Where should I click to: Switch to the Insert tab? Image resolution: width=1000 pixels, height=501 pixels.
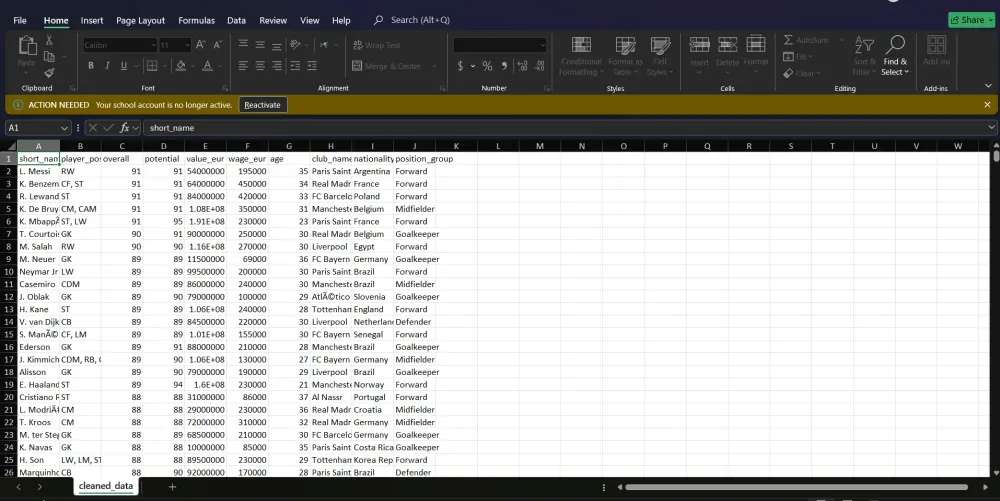[92, 20]
